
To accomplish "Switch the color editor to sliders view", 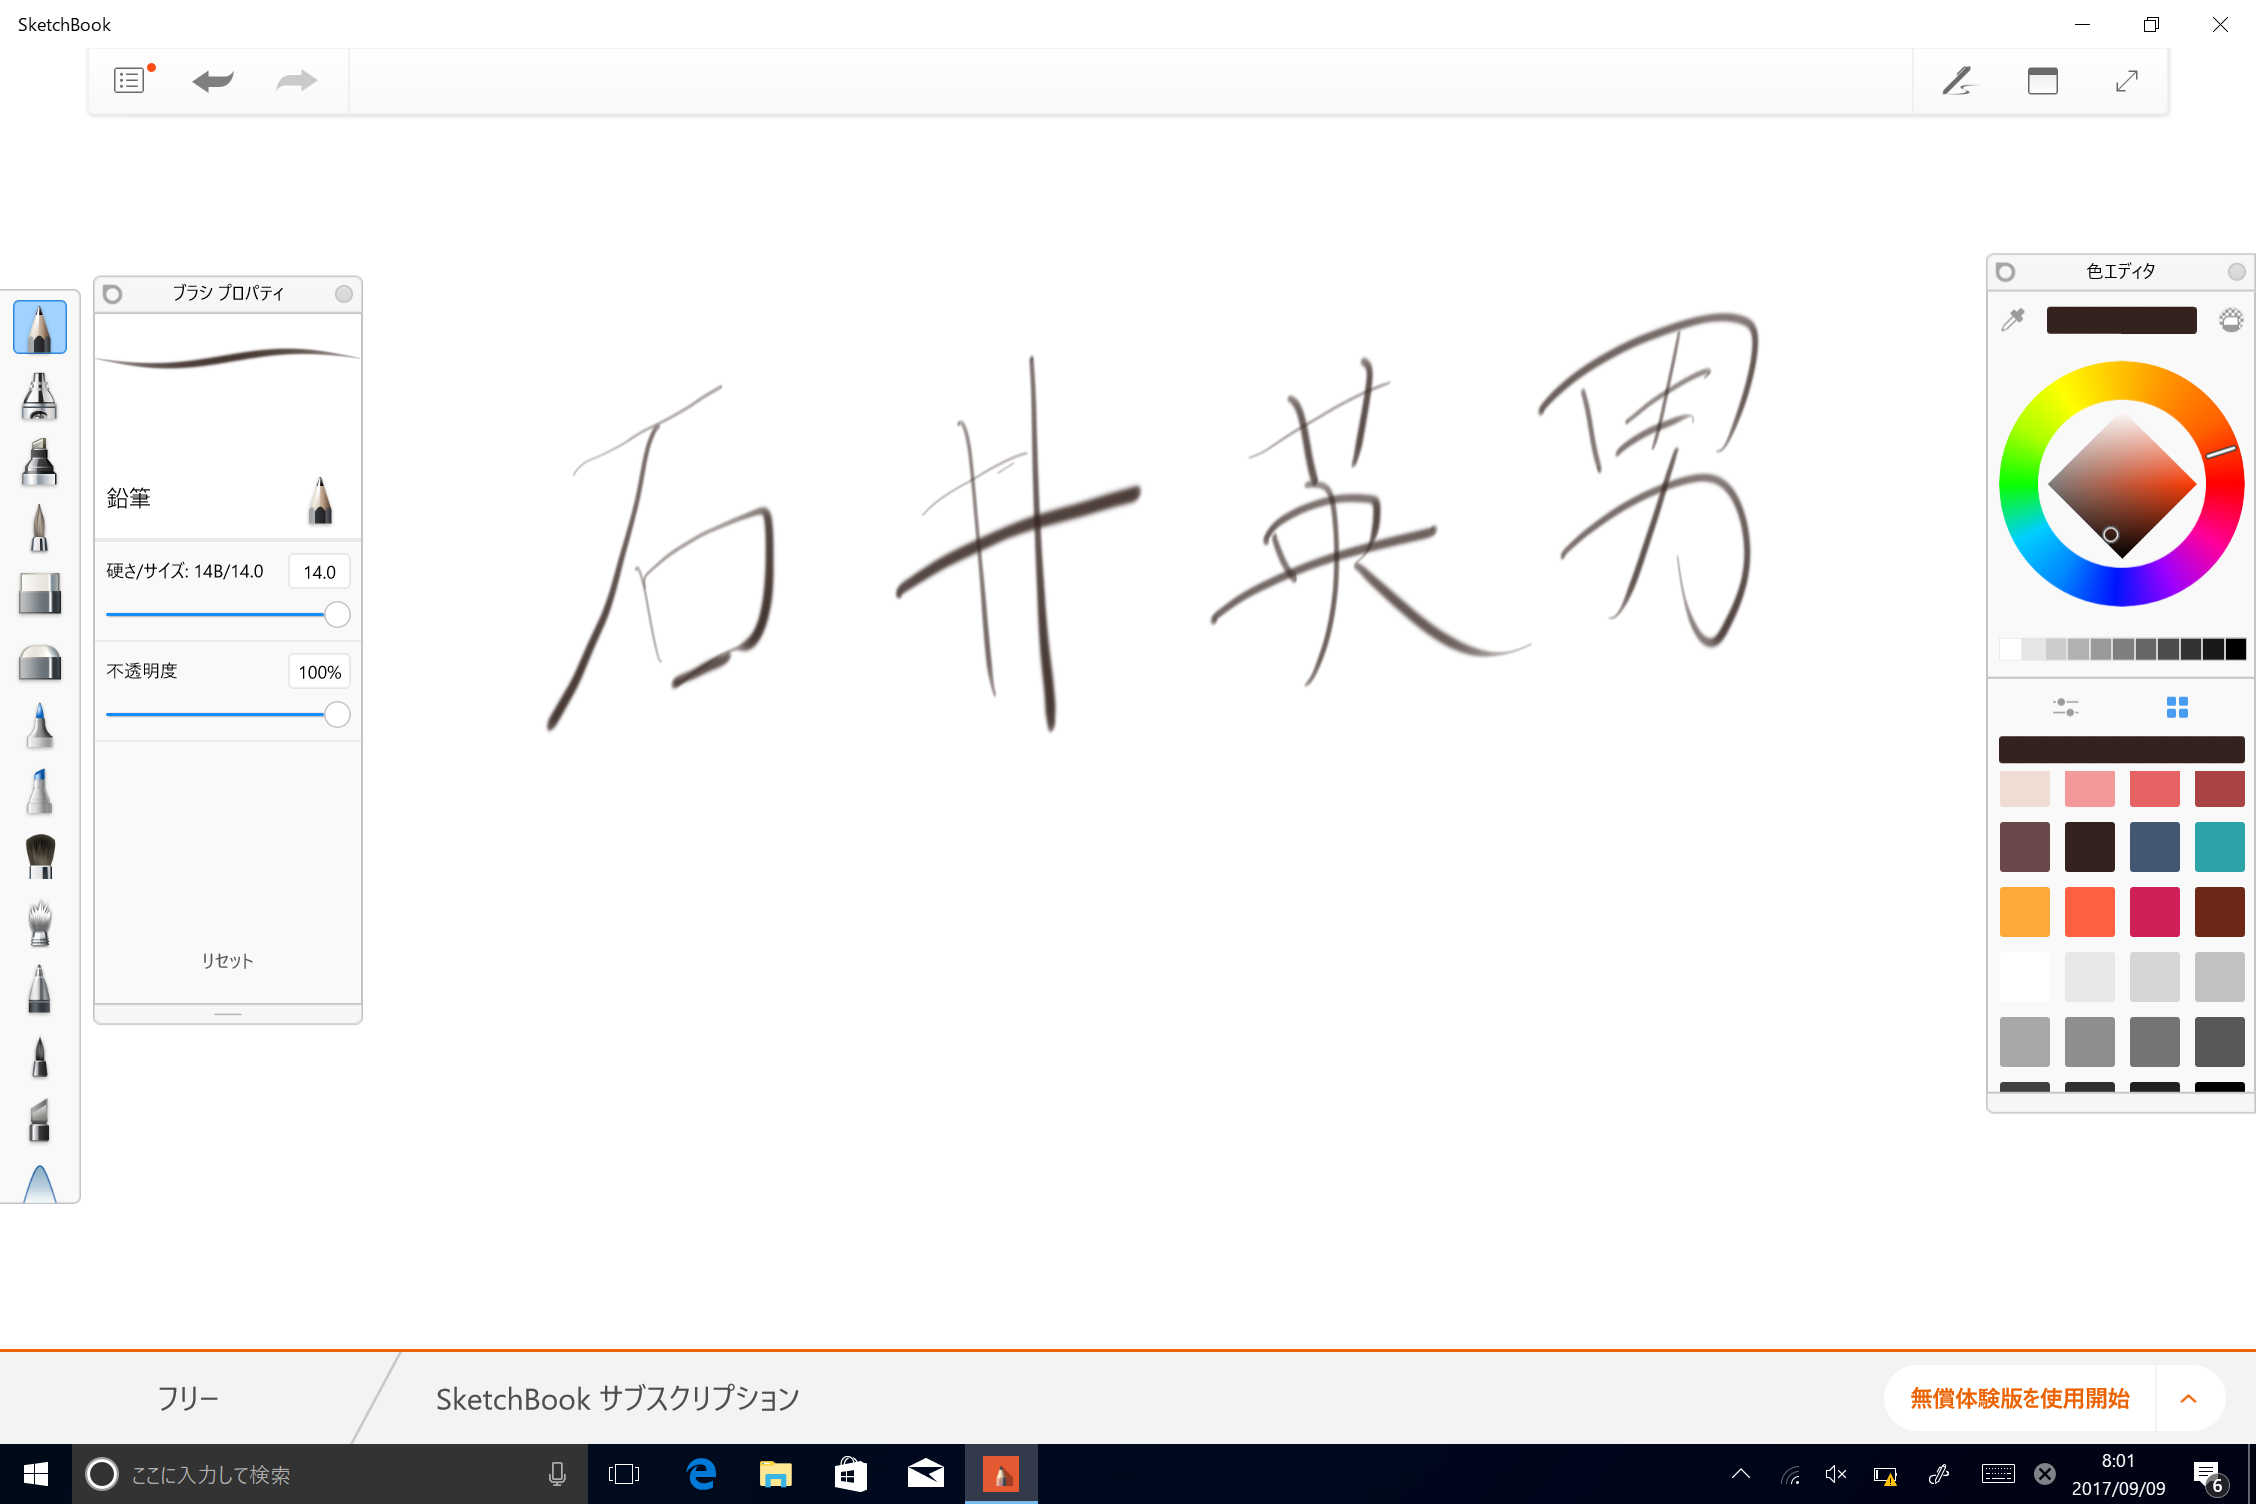I will pos(2064,707).
